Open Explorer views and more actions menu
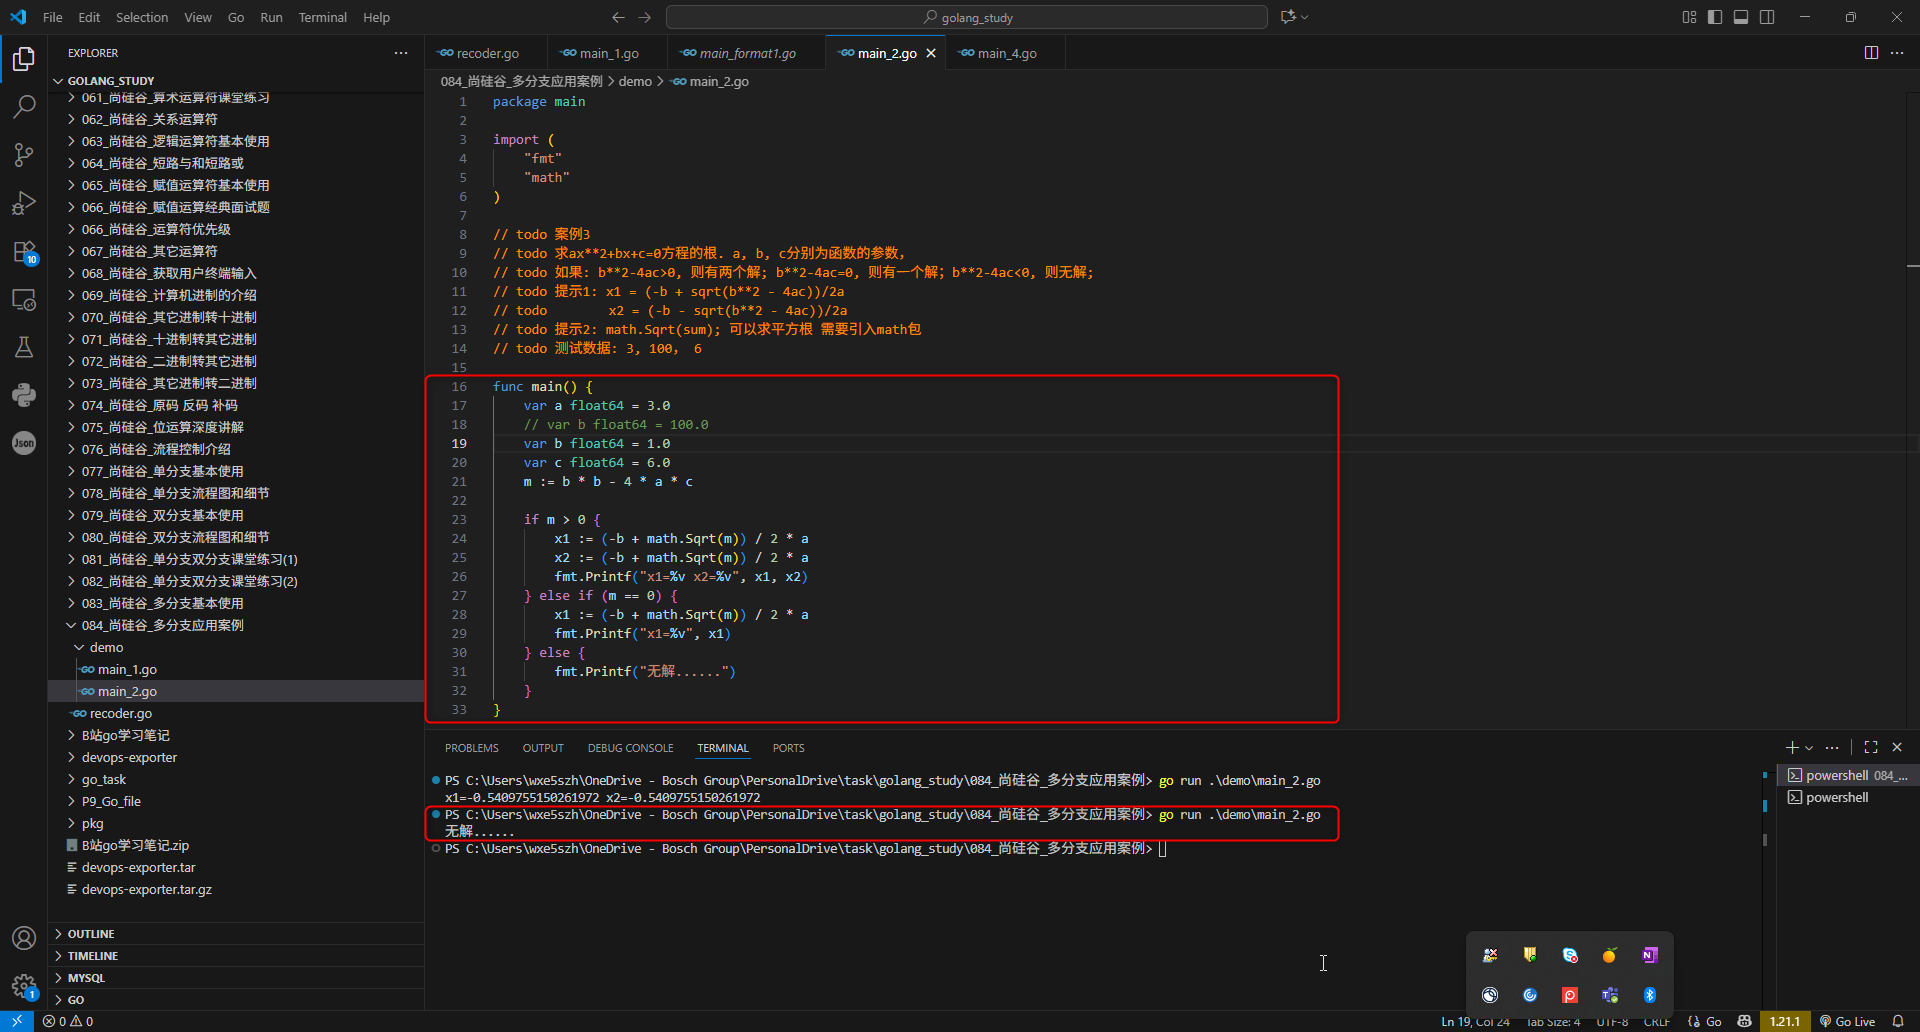This screenshot has height=1032, width=1920. tap(401, 53)
